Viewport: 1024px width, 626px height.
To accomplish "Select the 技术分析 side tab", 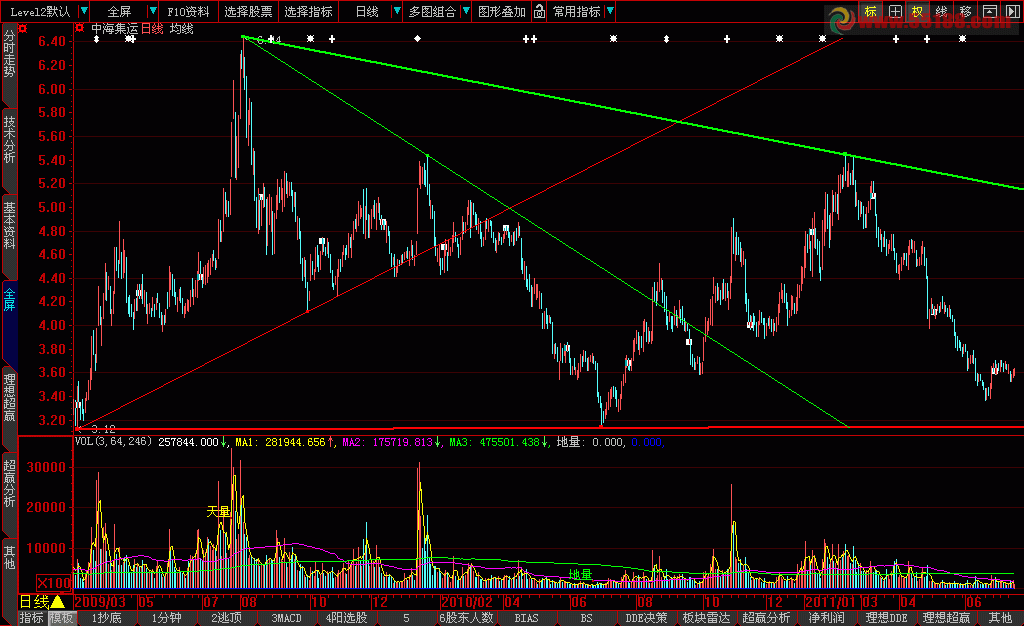I will click(x=9, y=140).
